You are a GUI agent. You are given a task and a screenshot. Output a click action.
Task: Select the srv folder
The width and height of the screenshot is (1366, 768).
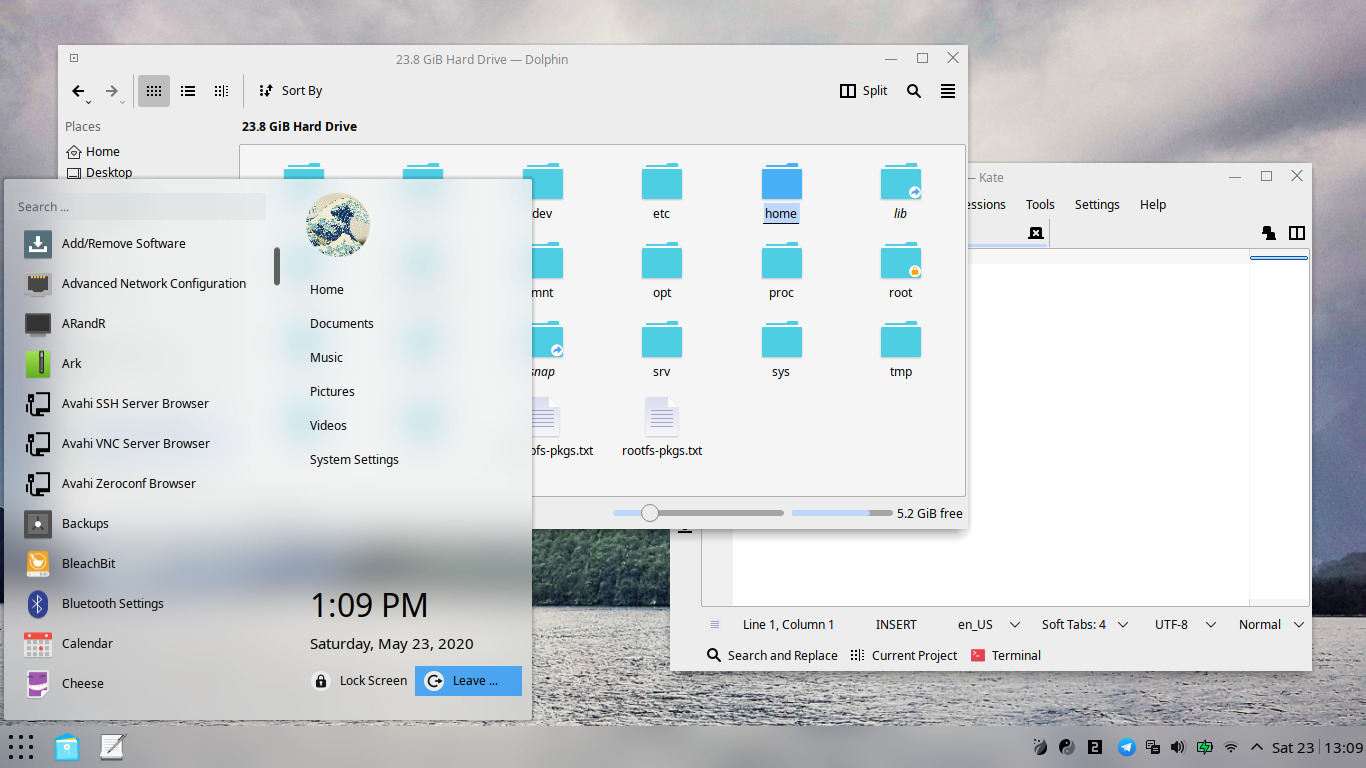point(662,350)
